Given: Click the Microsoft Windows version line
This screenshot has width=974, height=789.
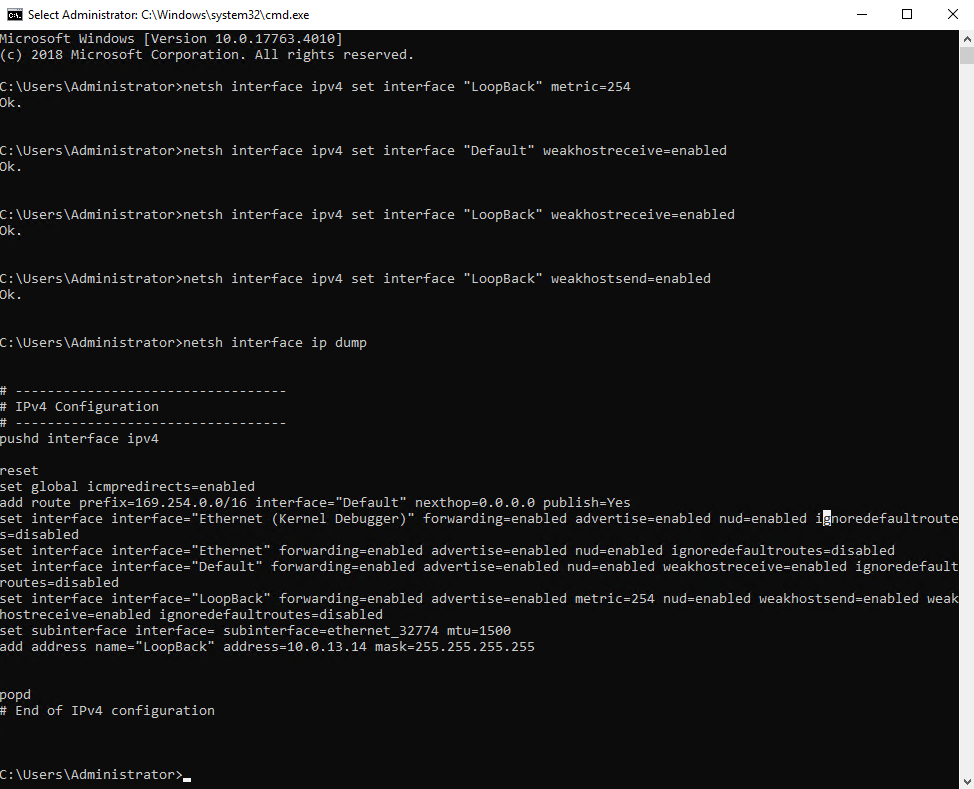Looking at the screenshot, I should pos(170,38).
